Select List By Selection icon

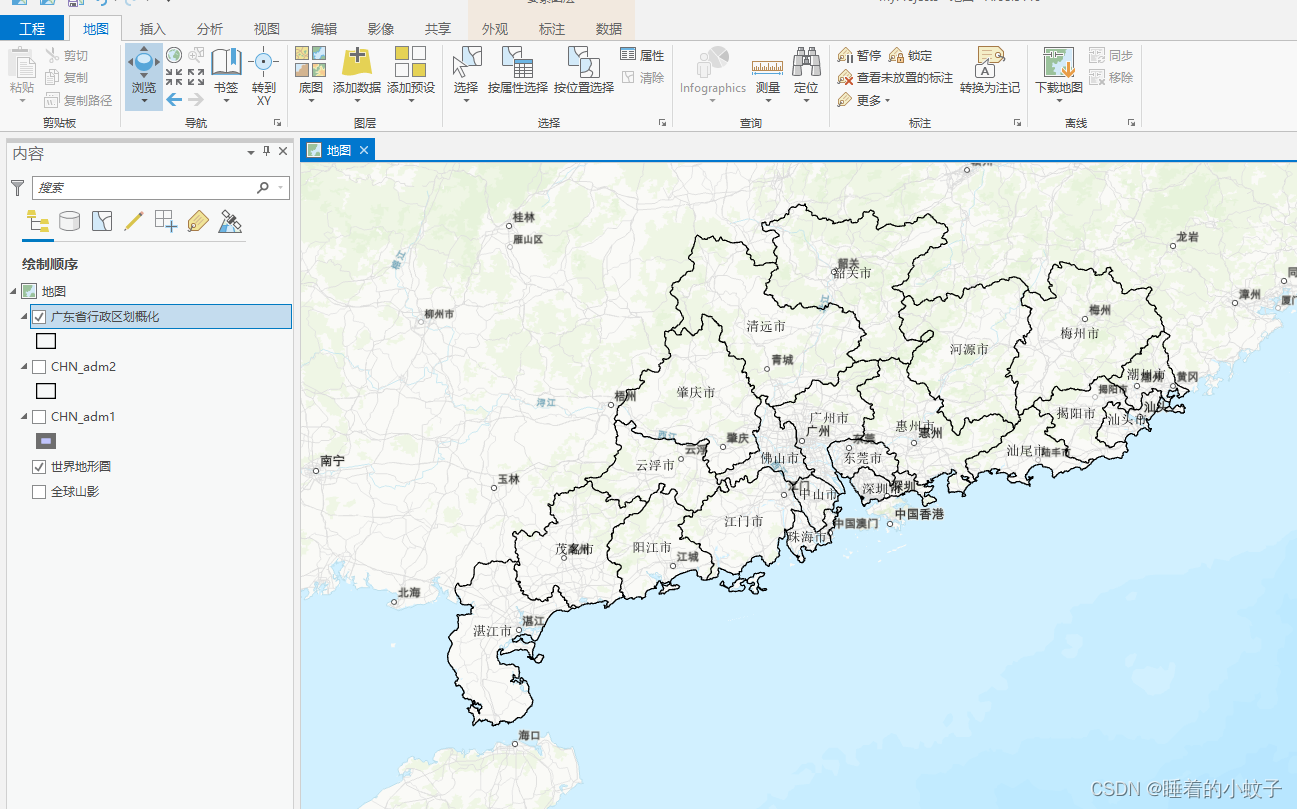(x=102, y=221)
